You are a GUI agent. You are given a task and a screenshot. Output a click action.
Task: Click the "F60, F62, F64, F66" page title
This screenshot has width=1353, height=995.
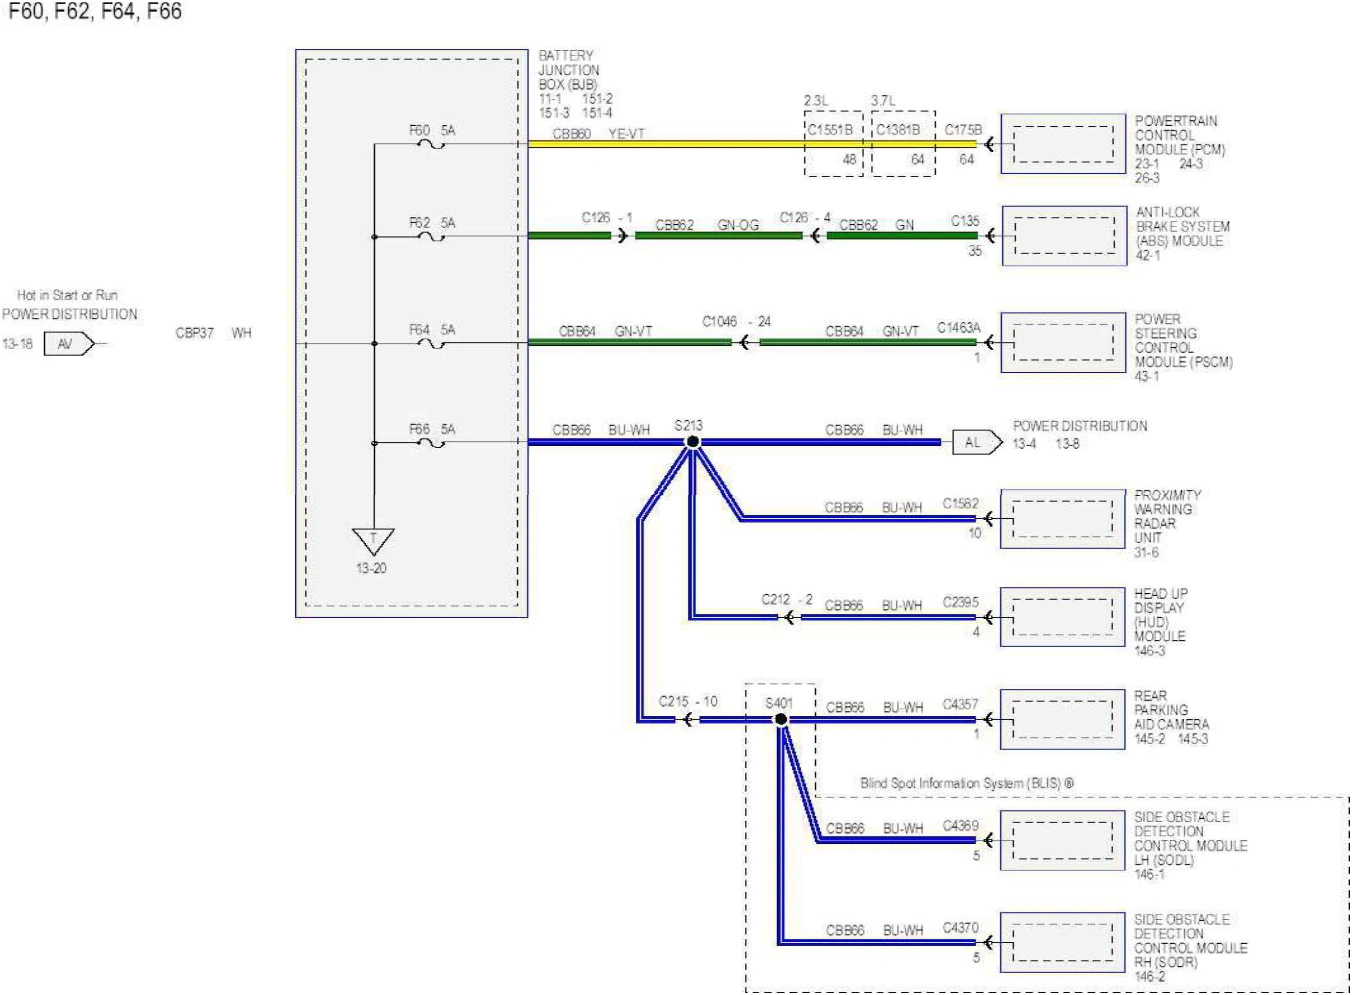pos(95,12)
